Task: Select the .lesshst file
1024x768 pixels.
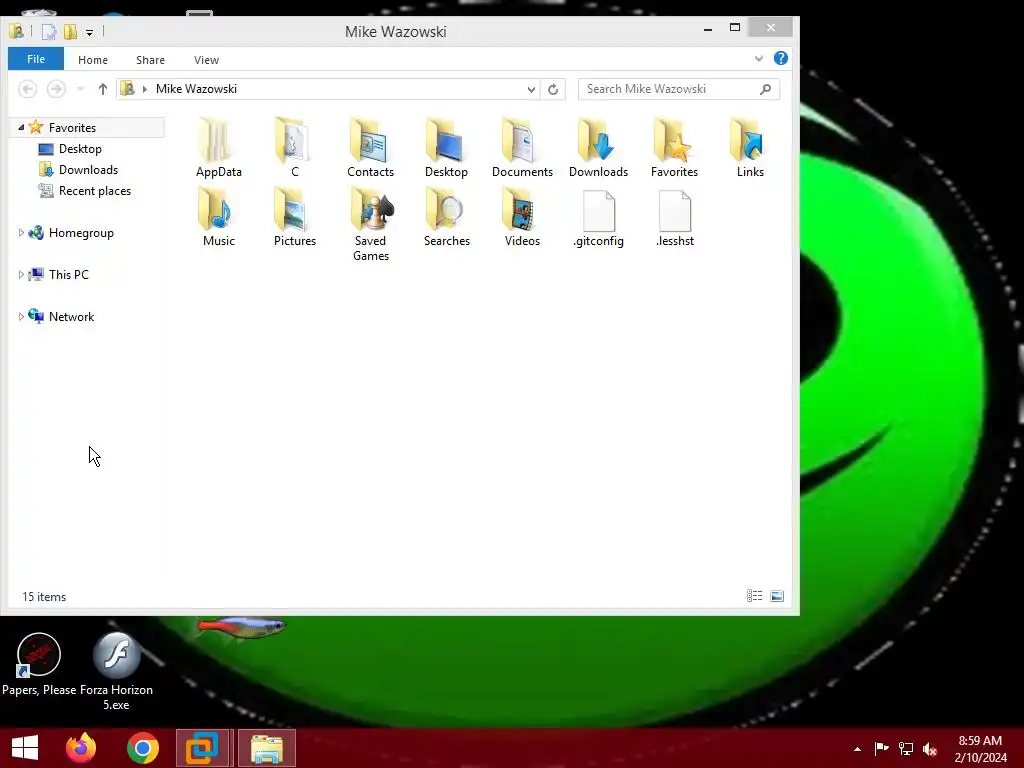Action: (x=674, y=217)
